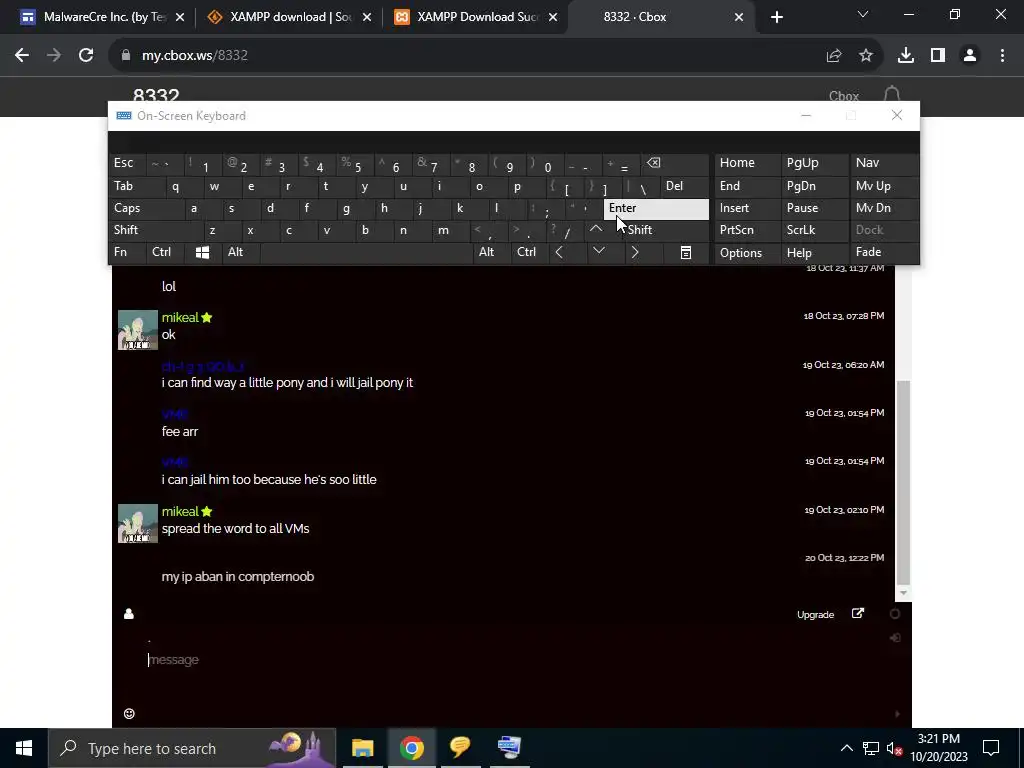Click the taskbar search box

[x=192, y=748]
